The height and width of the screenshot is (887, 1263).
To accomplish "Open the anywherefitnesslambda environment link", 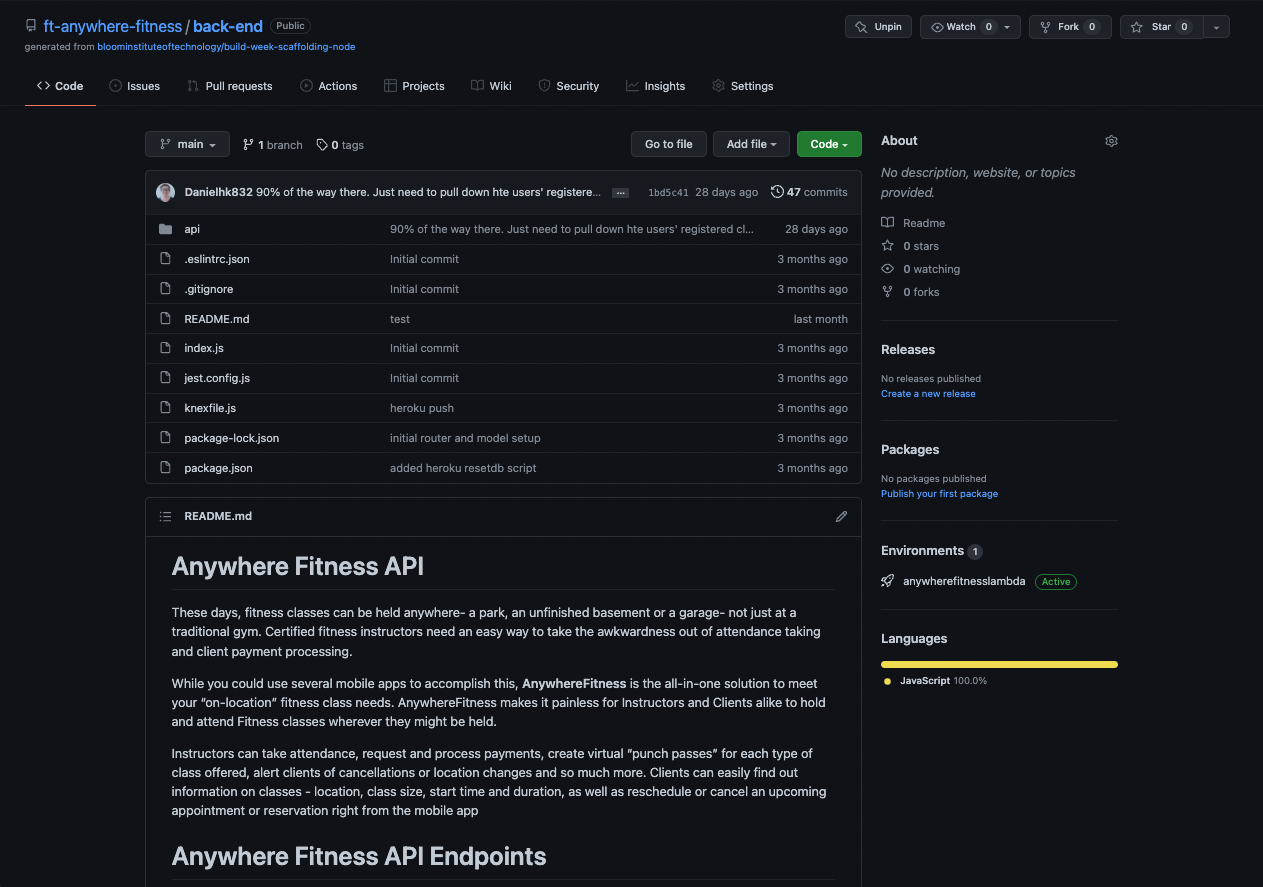I will pyautogui.click(x=964, y=581).
